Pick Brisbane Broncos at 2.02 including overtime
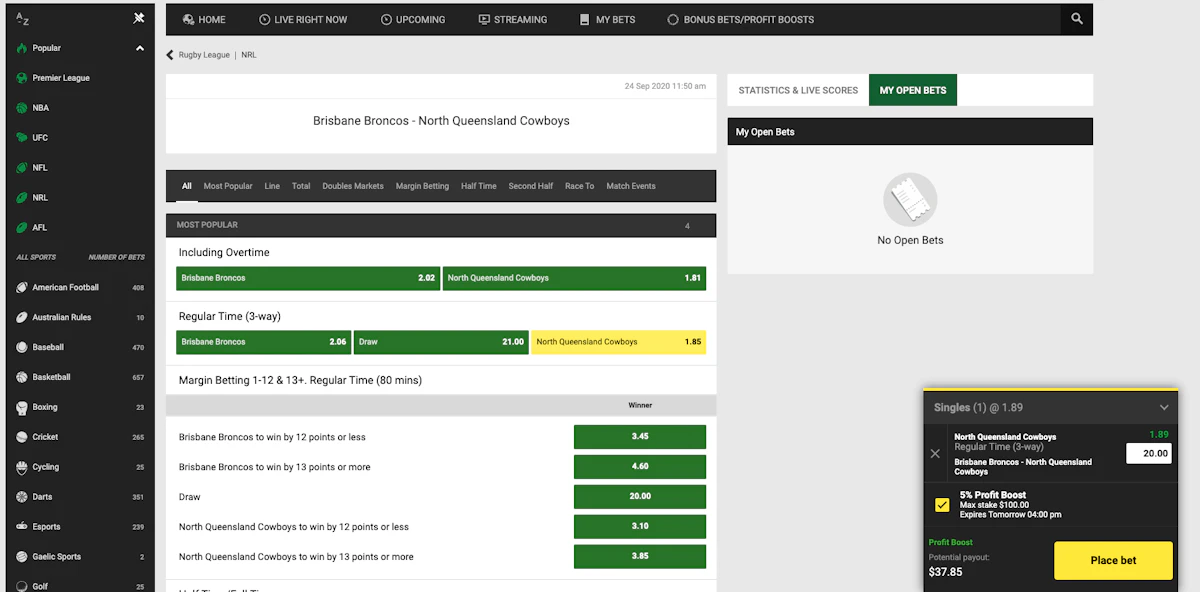1200x592 pixels. (308, 278)
